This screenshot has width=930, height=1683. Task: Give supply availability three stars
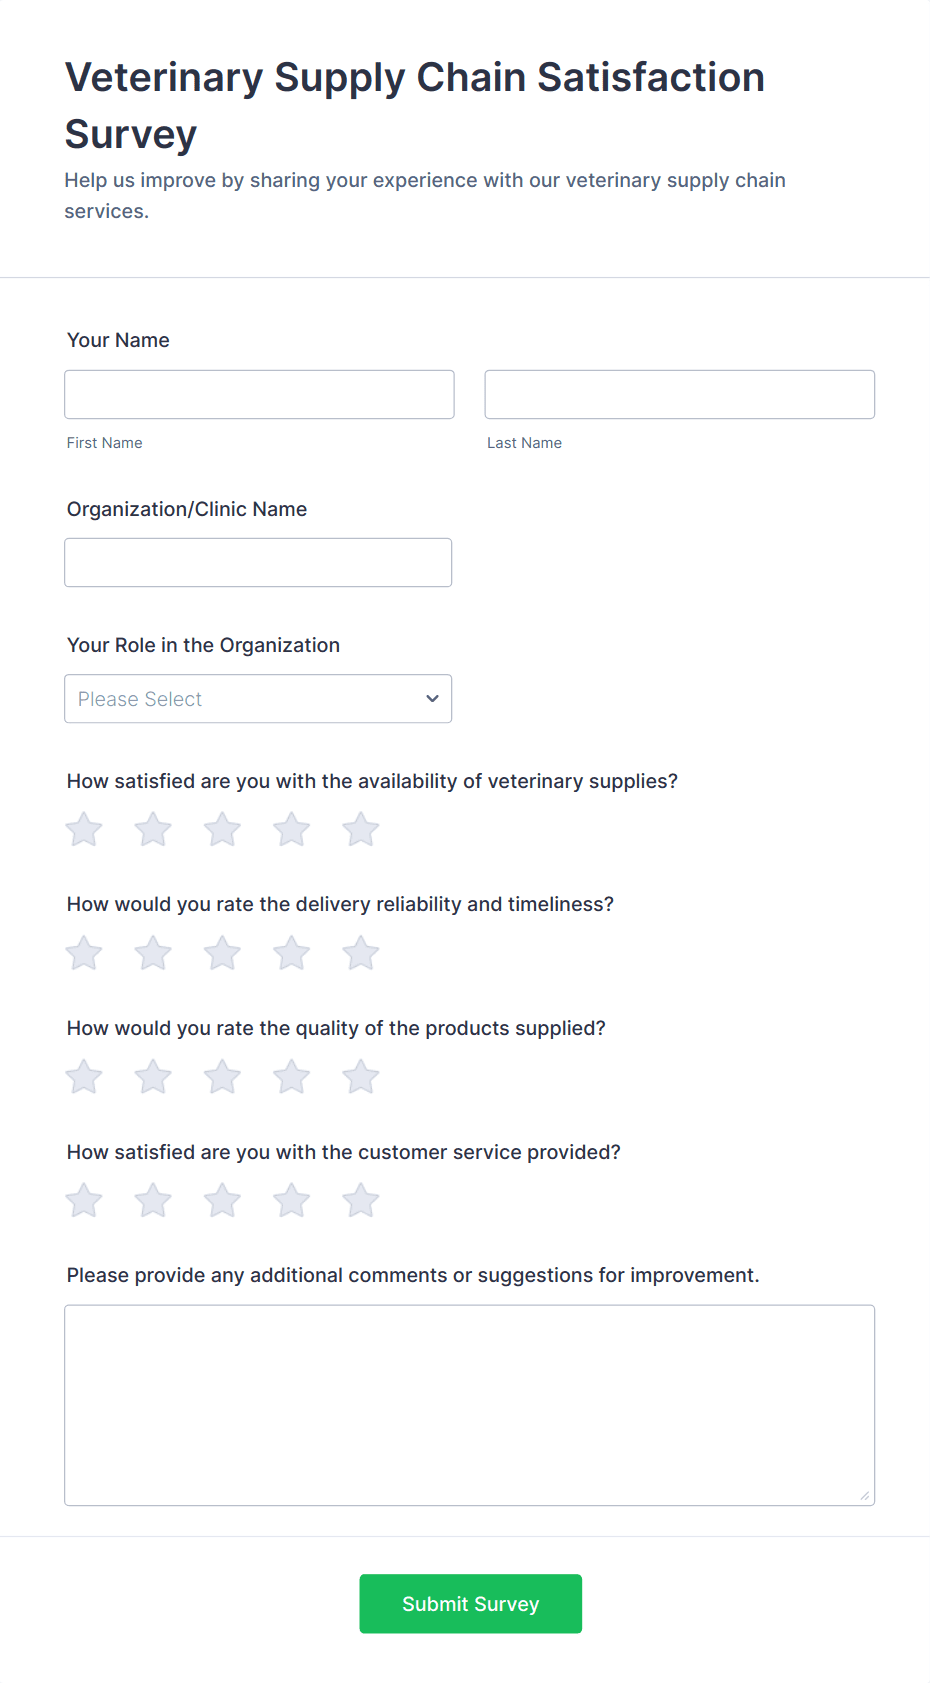[x=222, y=830]
